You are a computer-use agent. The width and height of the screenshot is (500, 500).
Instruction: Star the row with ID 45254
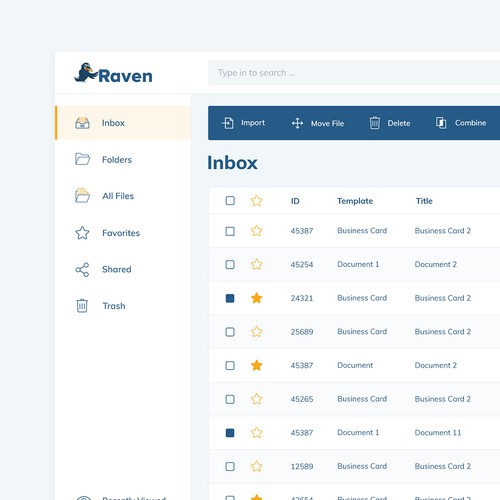pyautogui.click(x=257, y=264)
